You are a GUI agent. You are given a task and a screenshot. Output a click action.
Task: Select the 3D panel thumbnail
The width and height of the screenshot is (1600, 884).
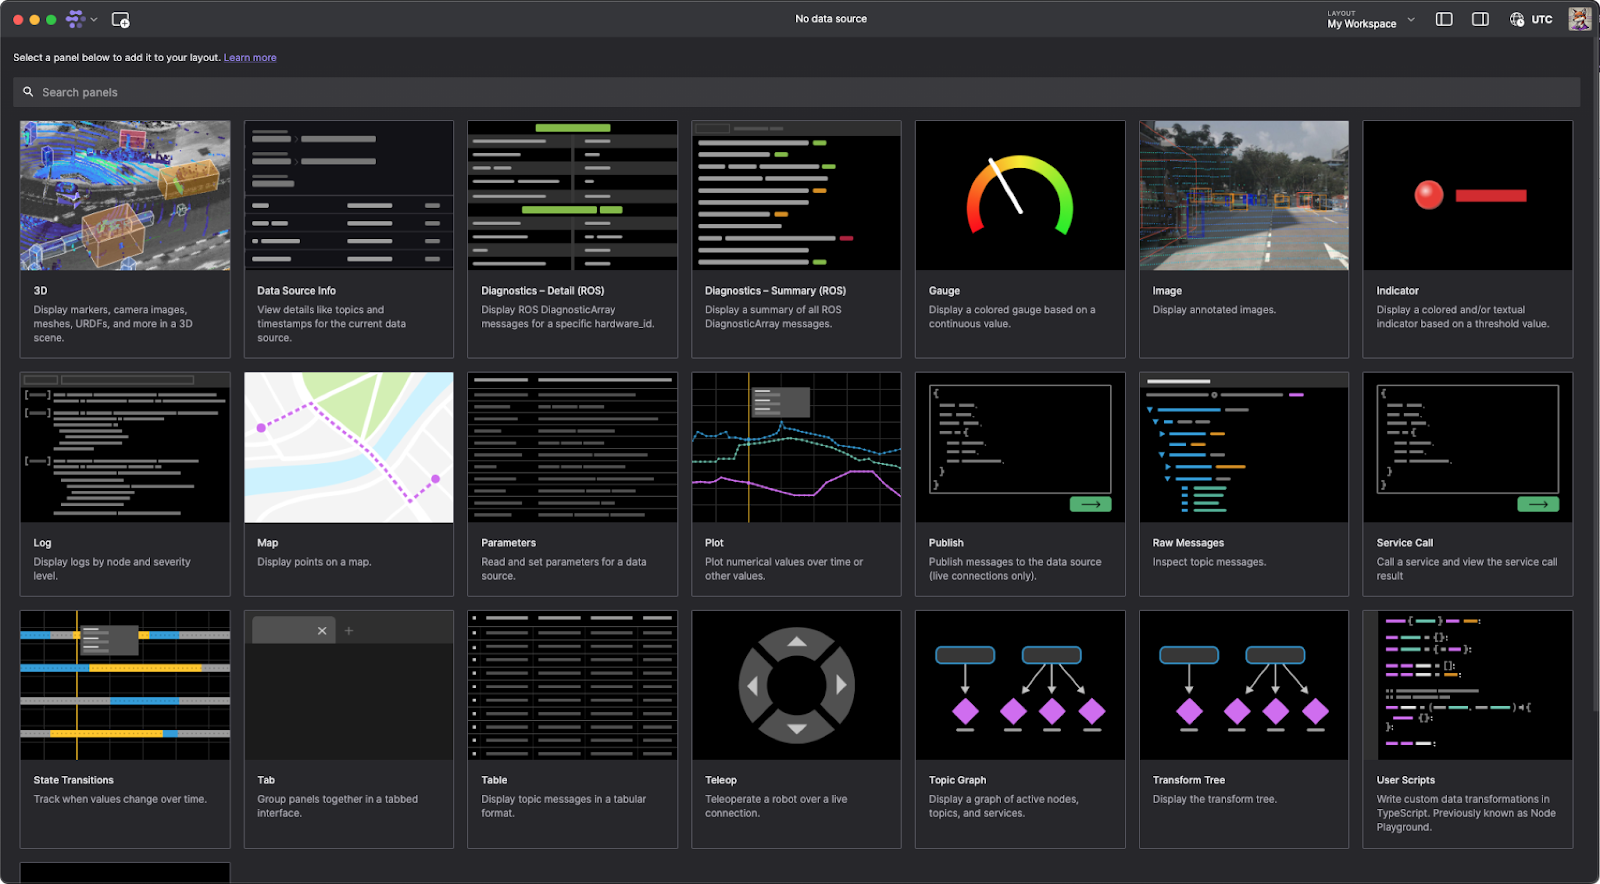[125, 196]
